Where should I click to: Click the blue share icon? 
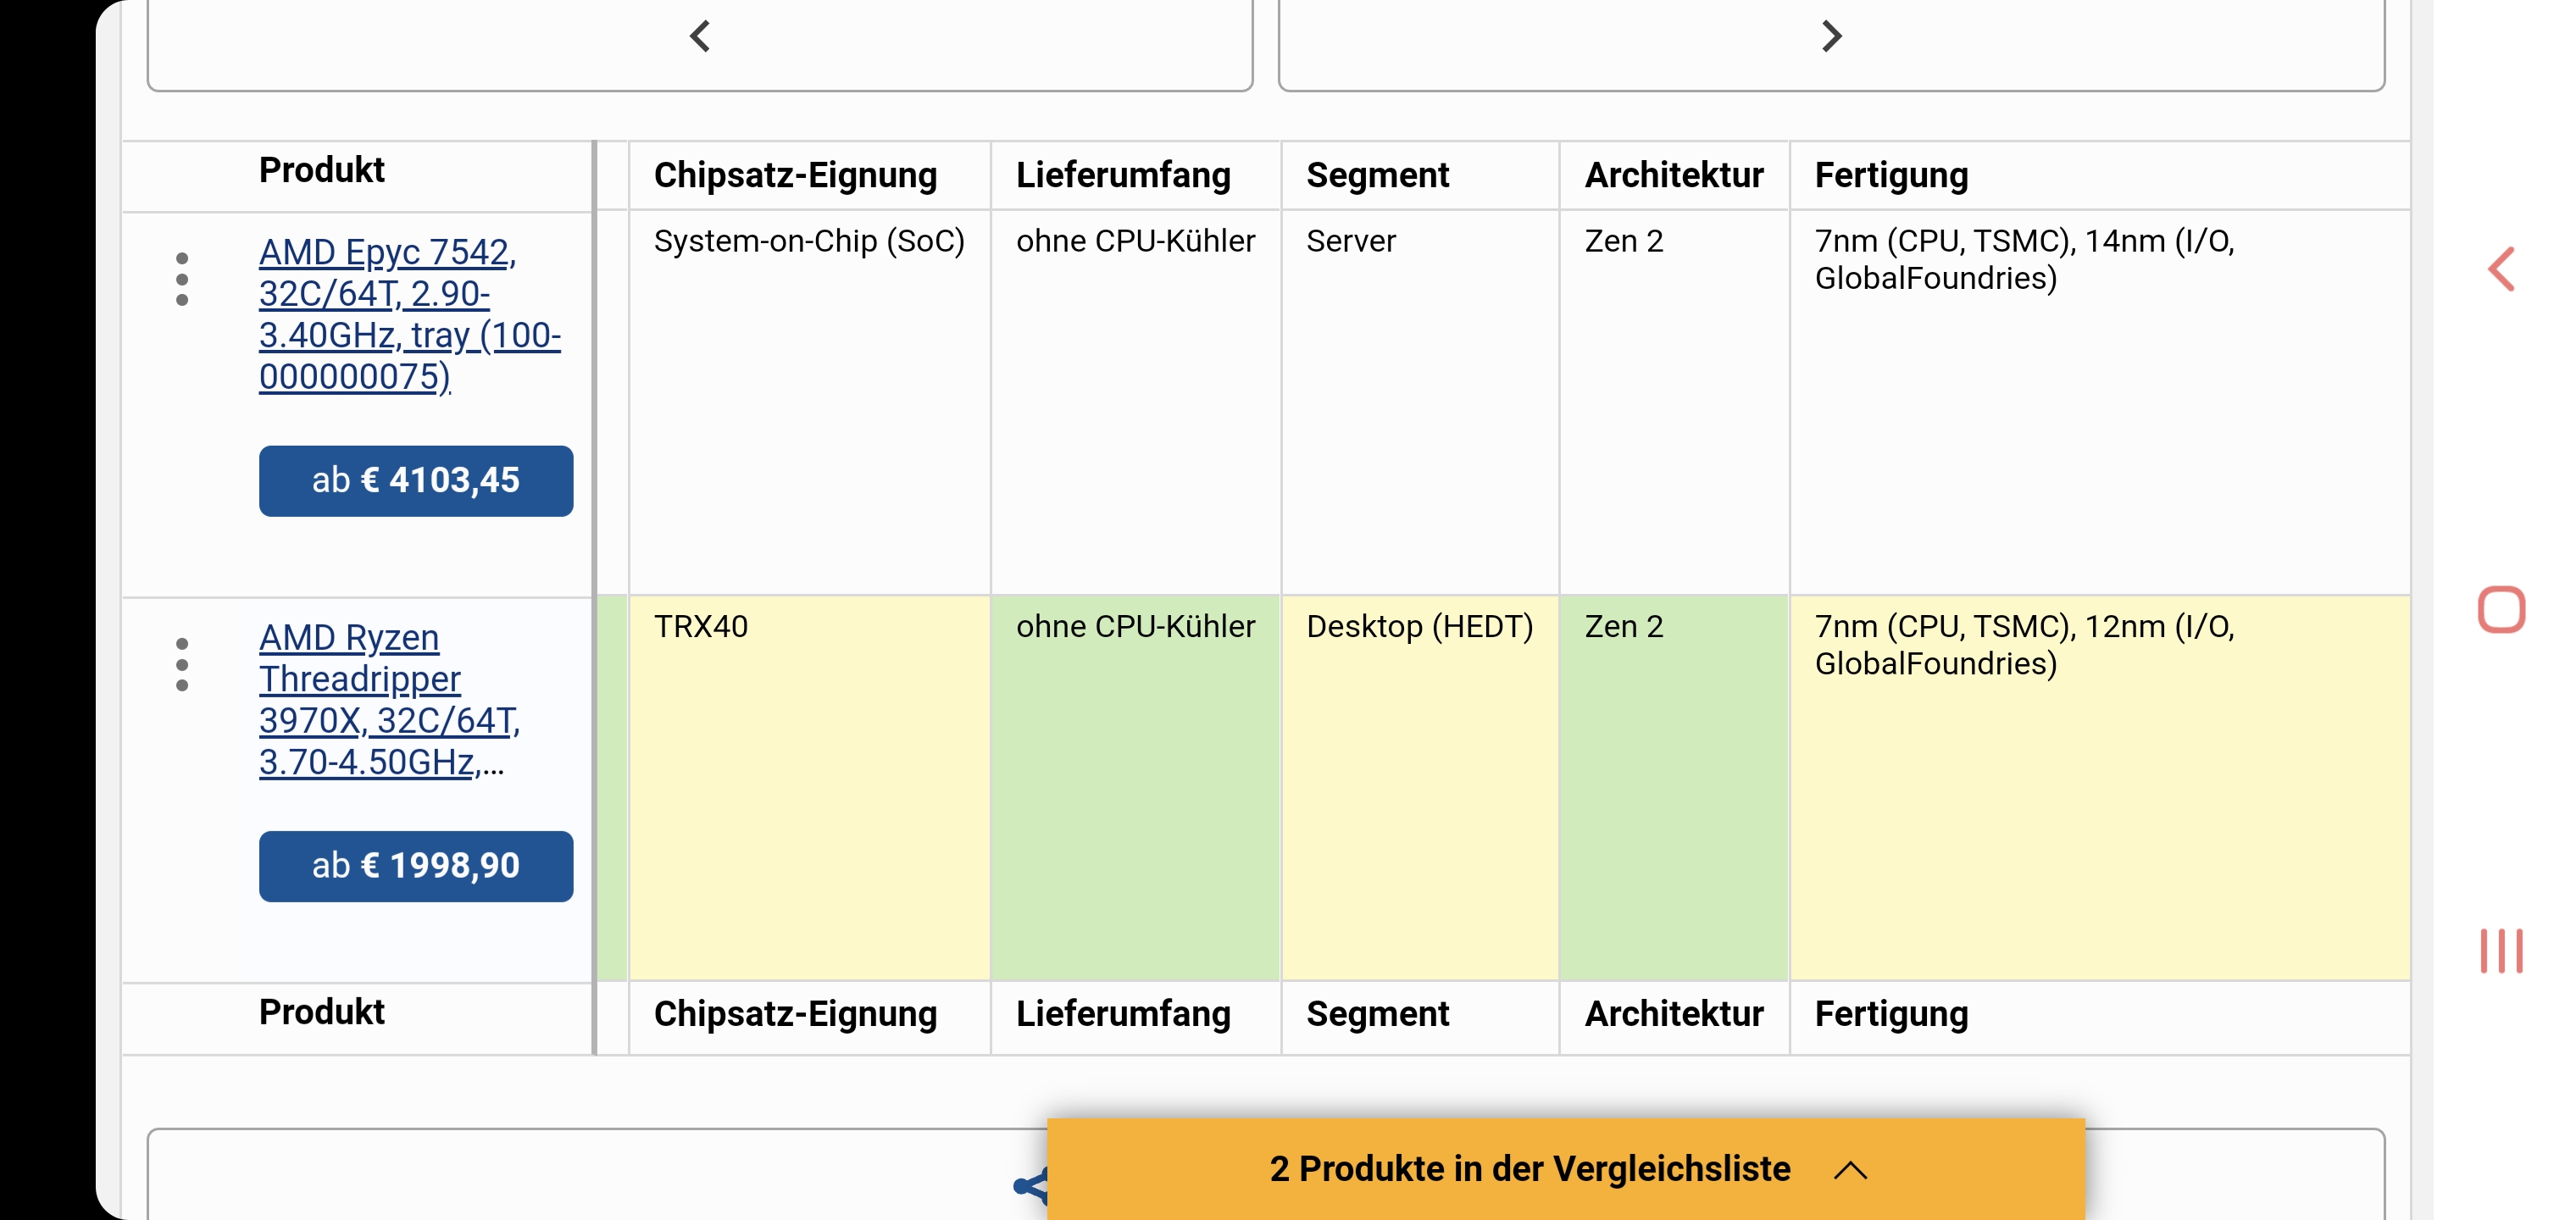[x=1030, y=1186]
